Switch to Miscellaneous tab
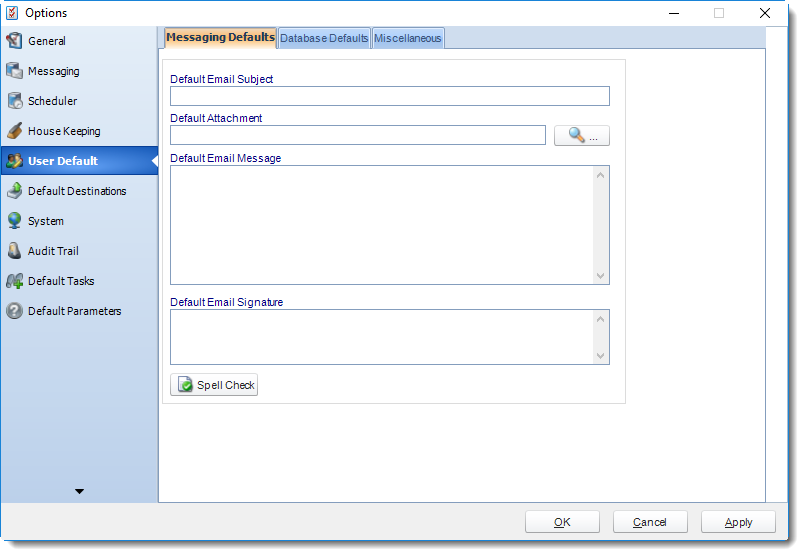The width and height of the screenshot is (804, 556). 408,38
